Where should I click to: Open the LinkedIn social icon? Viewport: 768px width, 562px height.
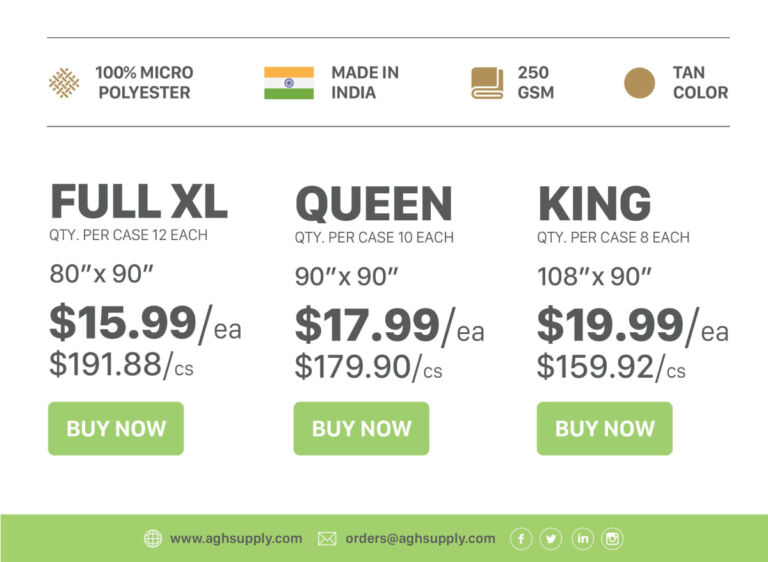(x=582, y=539)
